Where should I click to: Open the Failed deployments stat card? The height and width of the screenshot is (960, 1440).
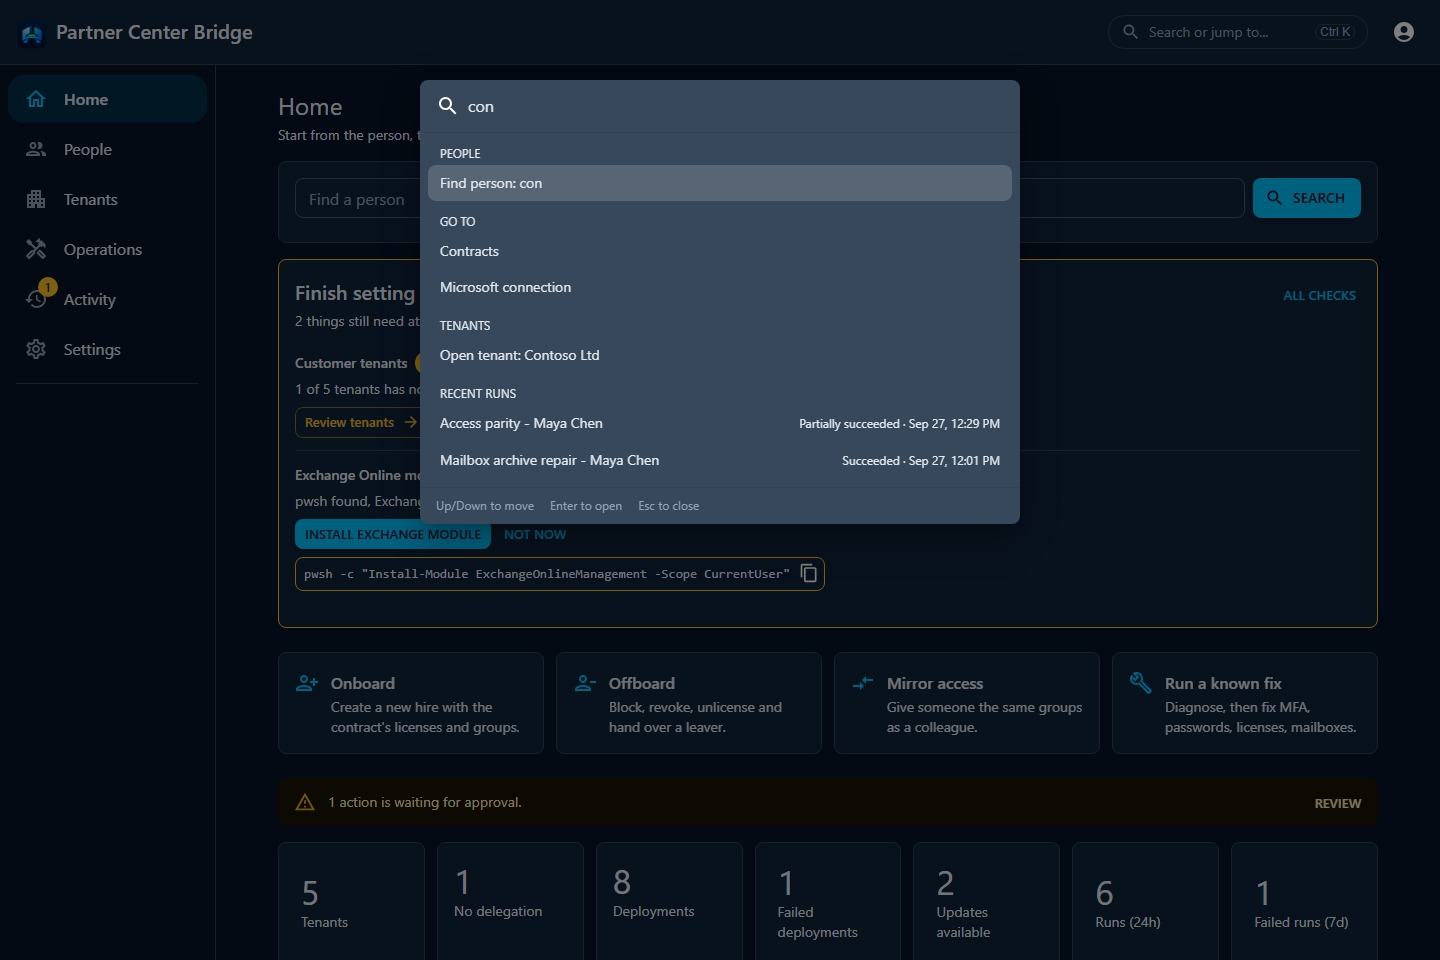(828, 901)
